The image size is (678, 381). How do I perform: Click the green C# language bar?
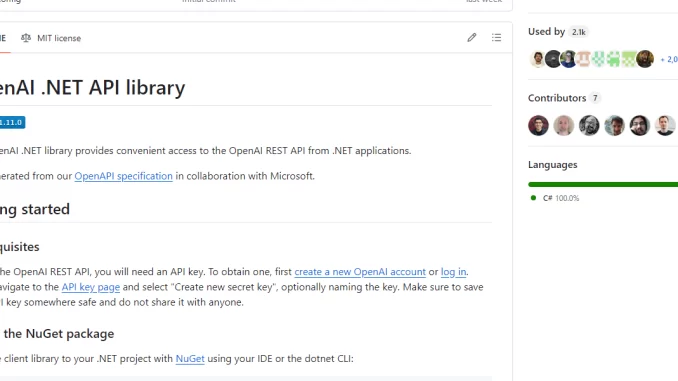tap(603, 185)
